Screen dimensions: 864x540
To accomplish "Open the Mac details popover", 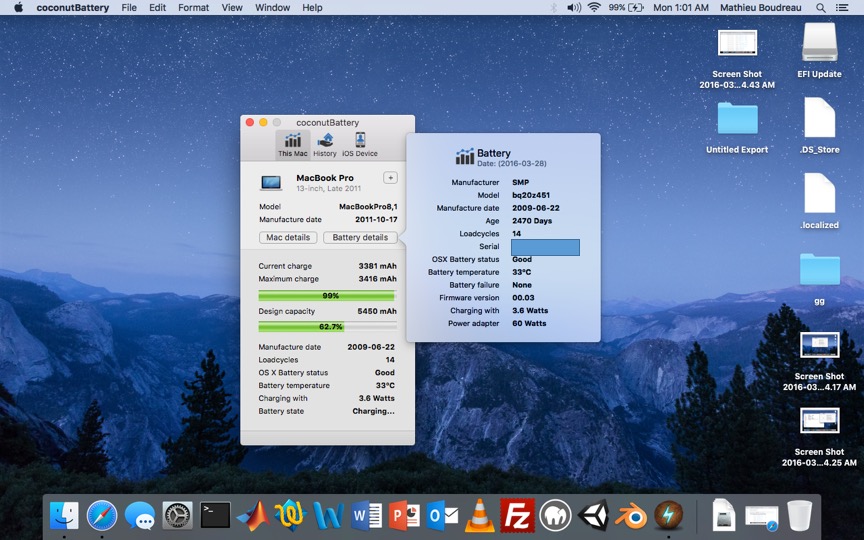I will pos(288,238).
